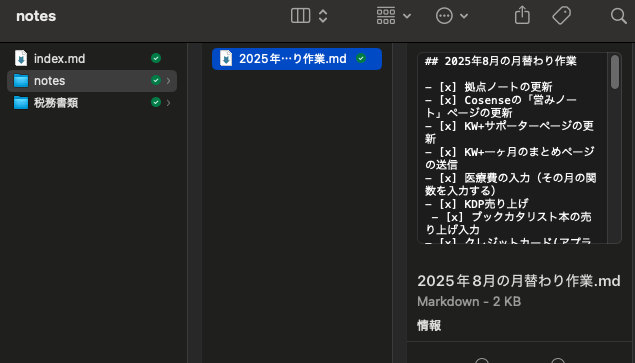Click preview line KDP売り上げ
The height and width of the screenshot is (363, 635).
(x=477, y=204)
